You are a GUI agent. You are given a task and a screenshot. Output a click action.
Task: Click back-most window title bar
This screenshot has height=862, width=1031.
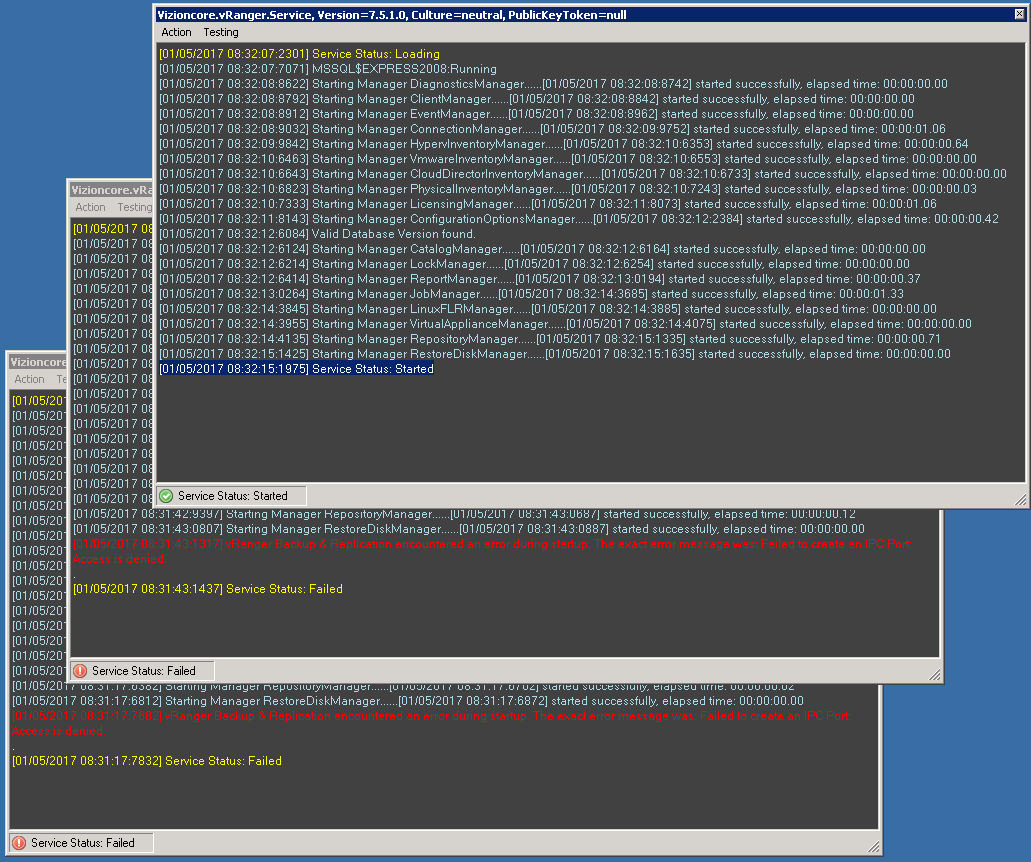click(x=38, y=362)
